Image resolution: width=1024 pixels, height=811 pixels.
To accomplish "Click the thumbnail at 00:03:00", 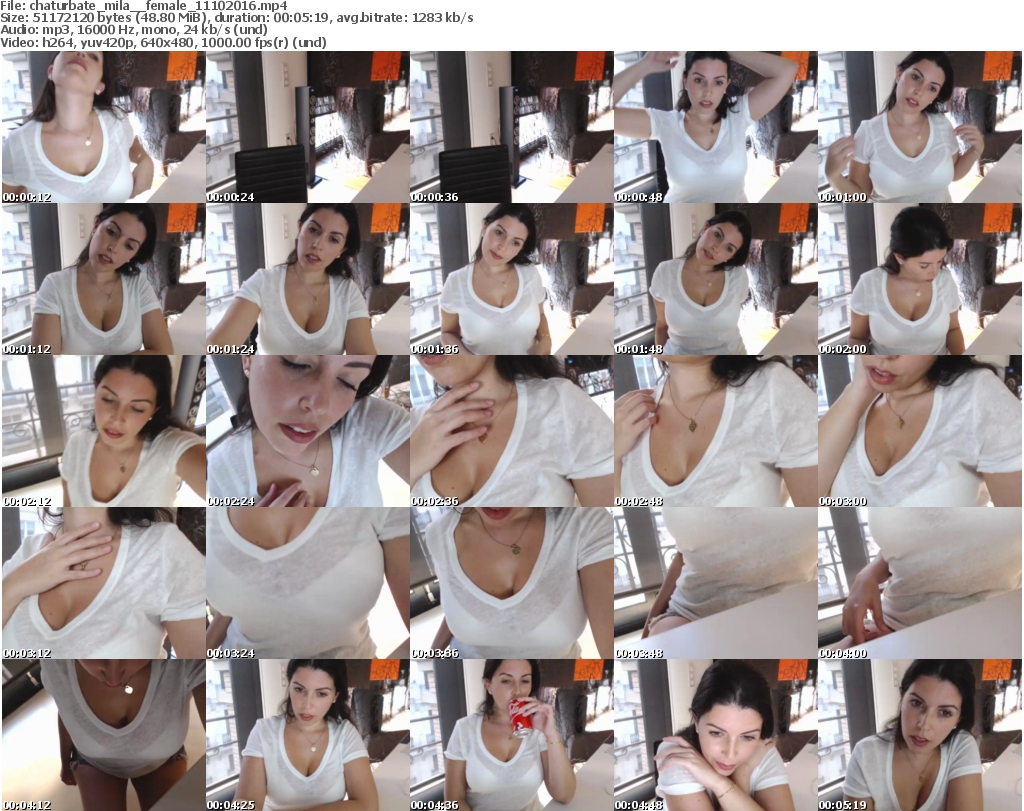I will click(920, 431).
